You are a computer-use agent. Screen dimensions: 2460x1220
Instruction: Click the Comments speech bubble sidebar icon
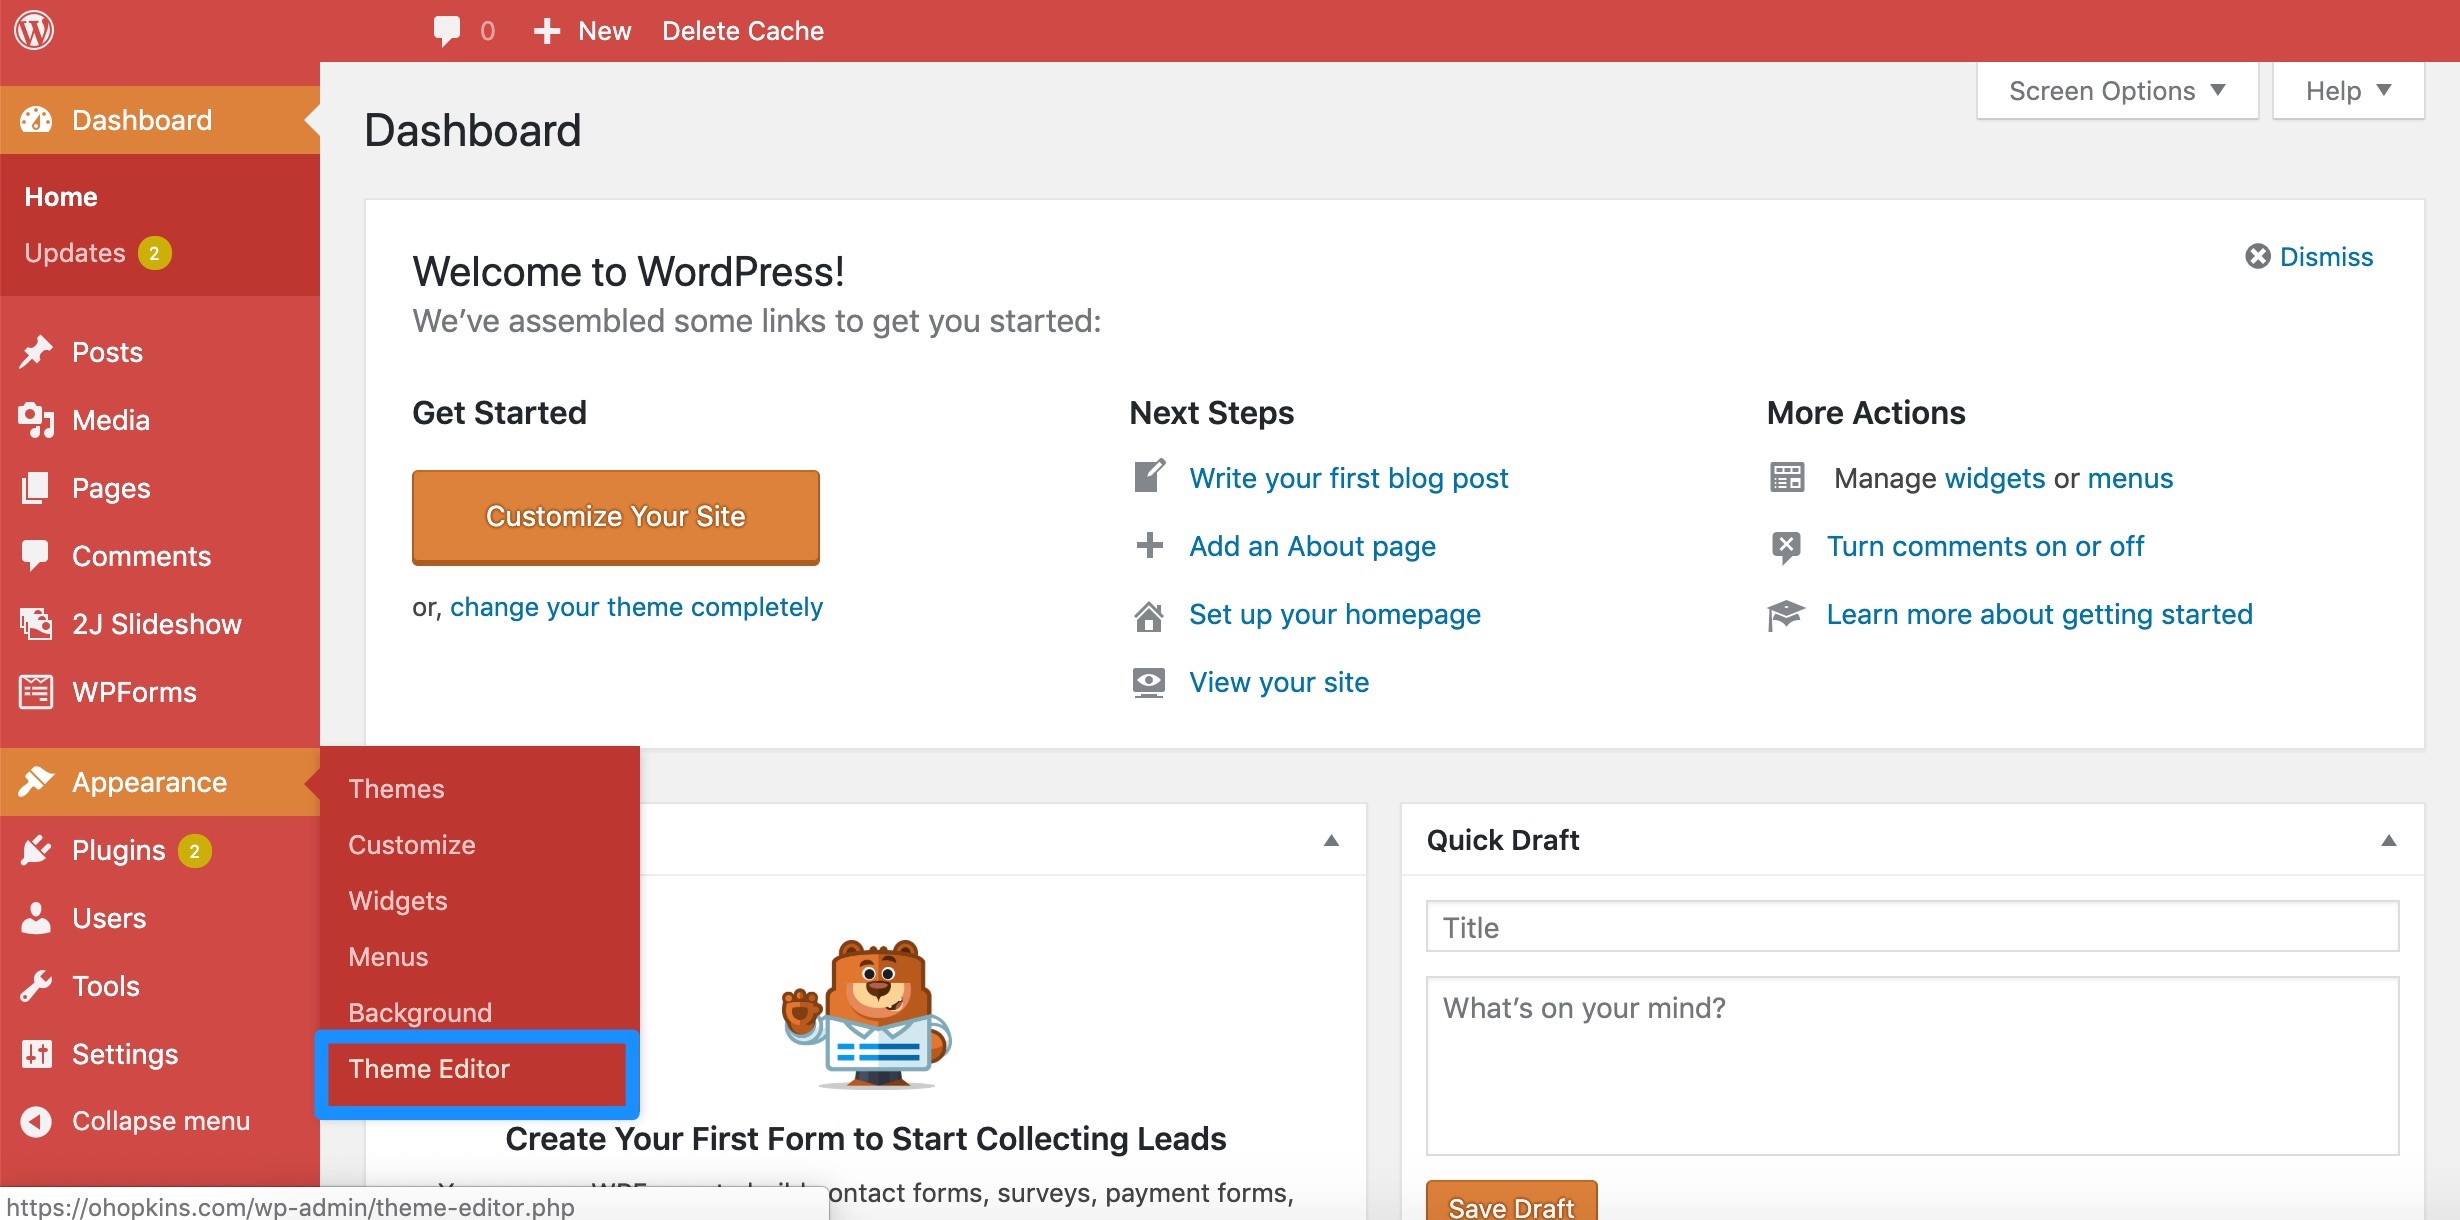point(36,556)
